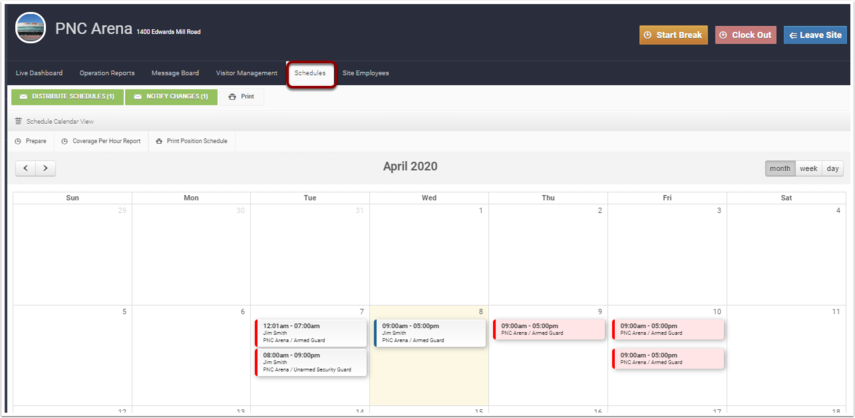Click the Schedule Calendar View list icon
The image size is (855, 418).
(19, 122)
